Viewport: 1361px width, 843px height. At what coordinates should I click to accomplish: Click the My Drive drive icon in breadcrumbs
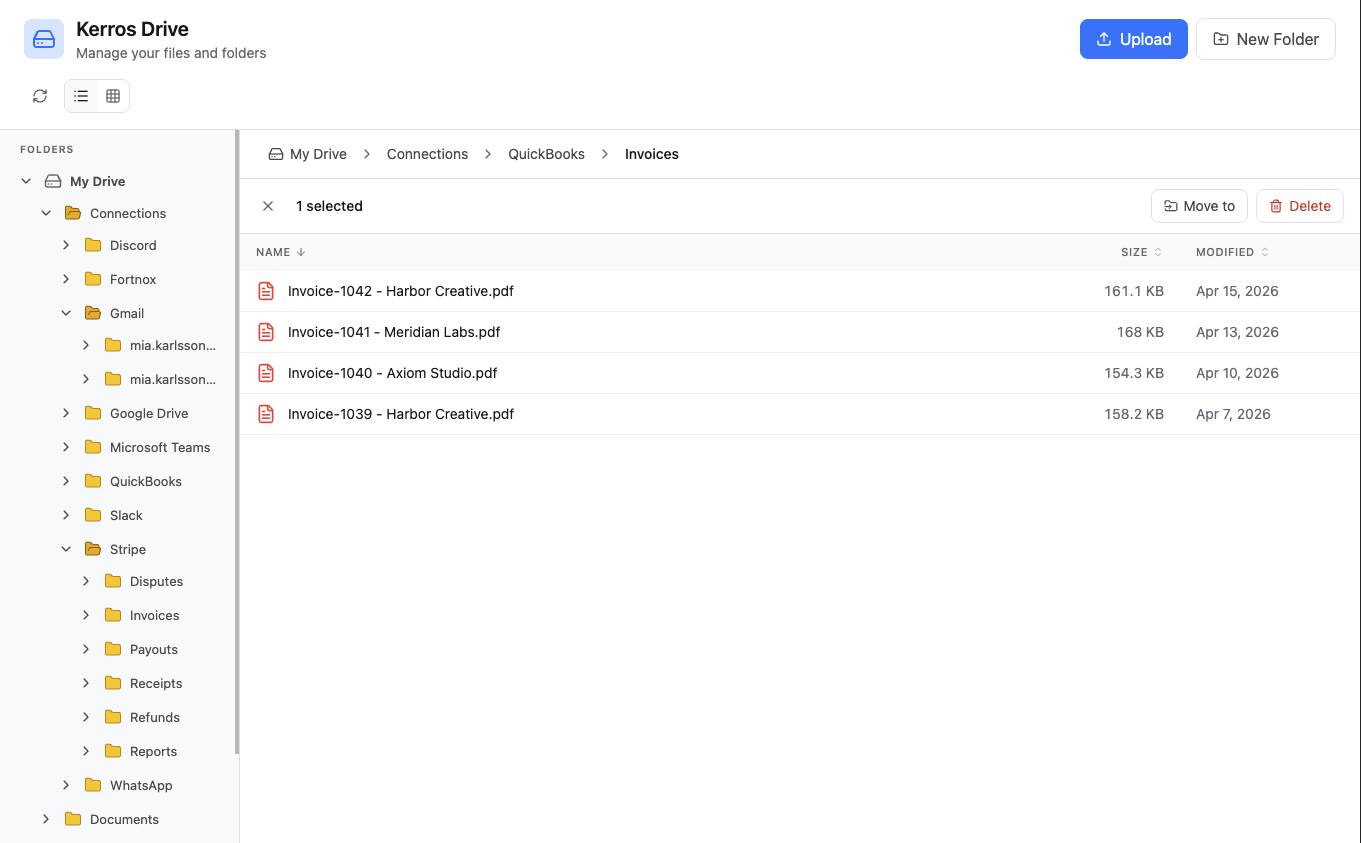pyautogui.click(x=275, y=153)
